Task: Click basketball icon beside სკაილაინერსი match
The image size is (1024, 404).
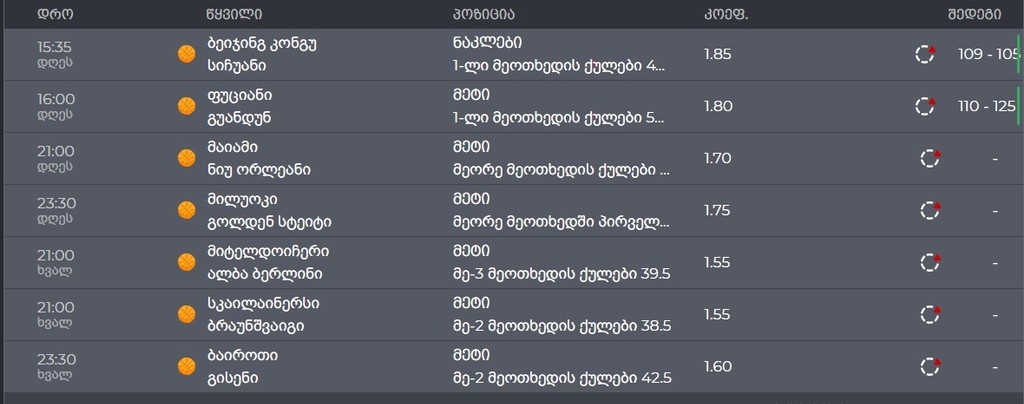Action: coord(185,314)
